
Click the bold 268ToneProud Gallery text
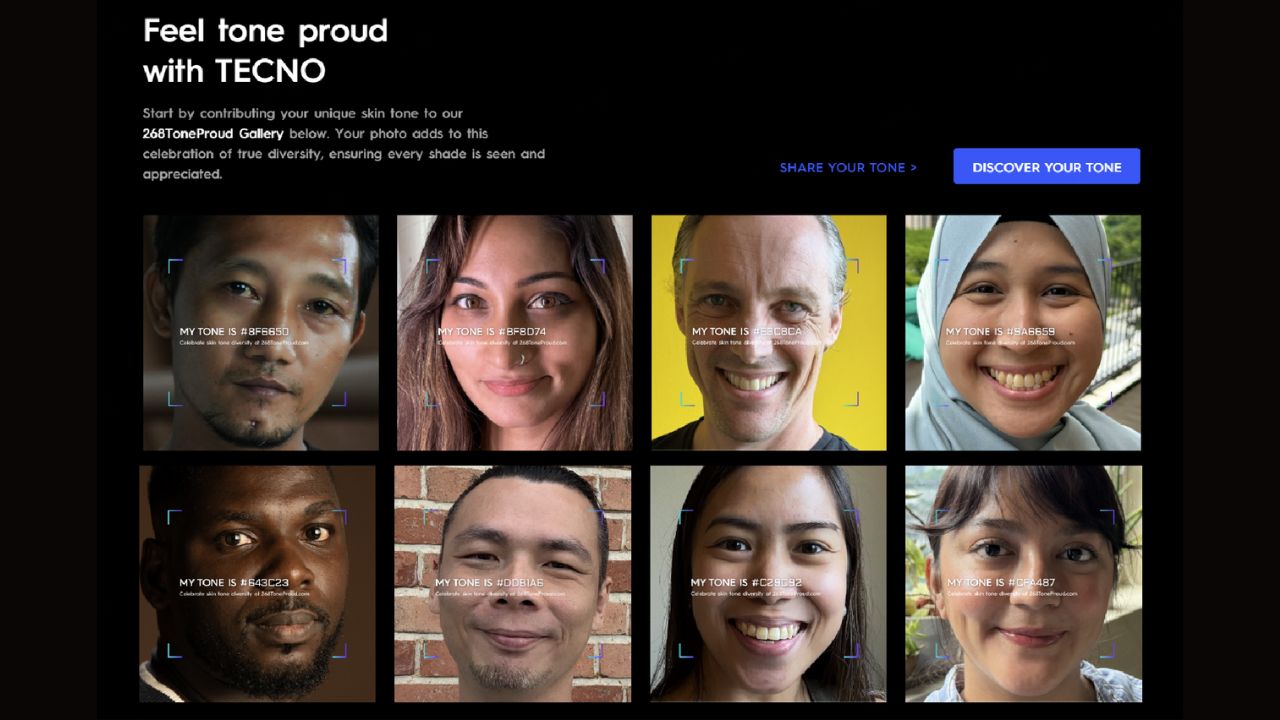213,133
